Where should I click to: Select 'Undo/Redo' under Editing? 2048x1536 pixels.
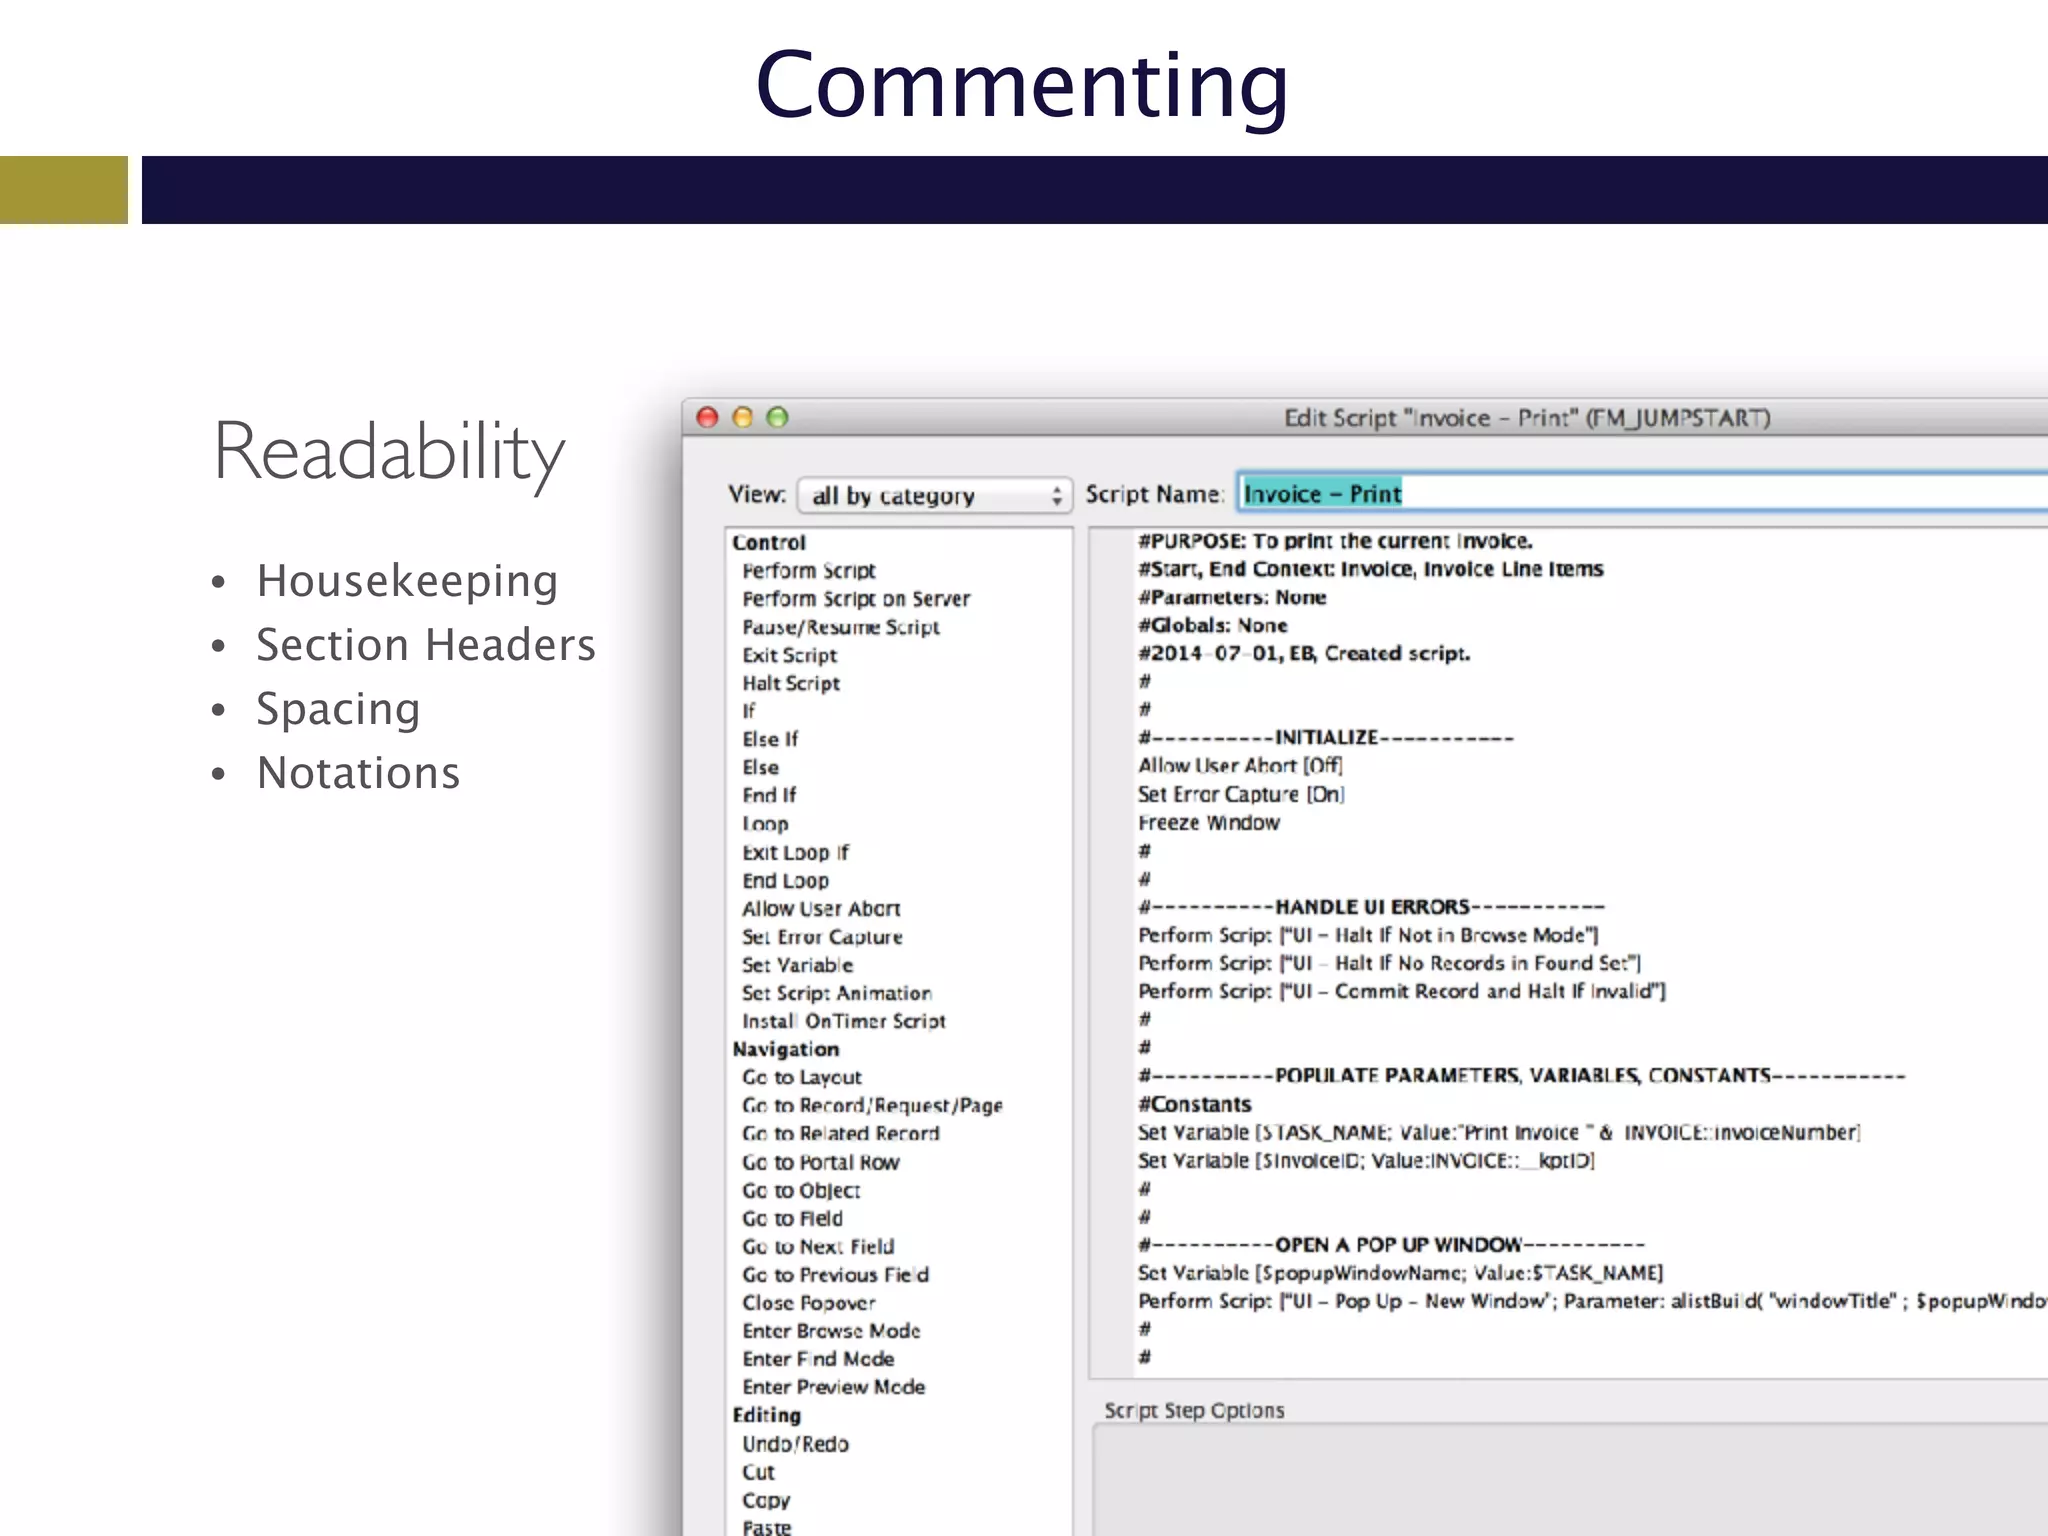(795, 1444)
